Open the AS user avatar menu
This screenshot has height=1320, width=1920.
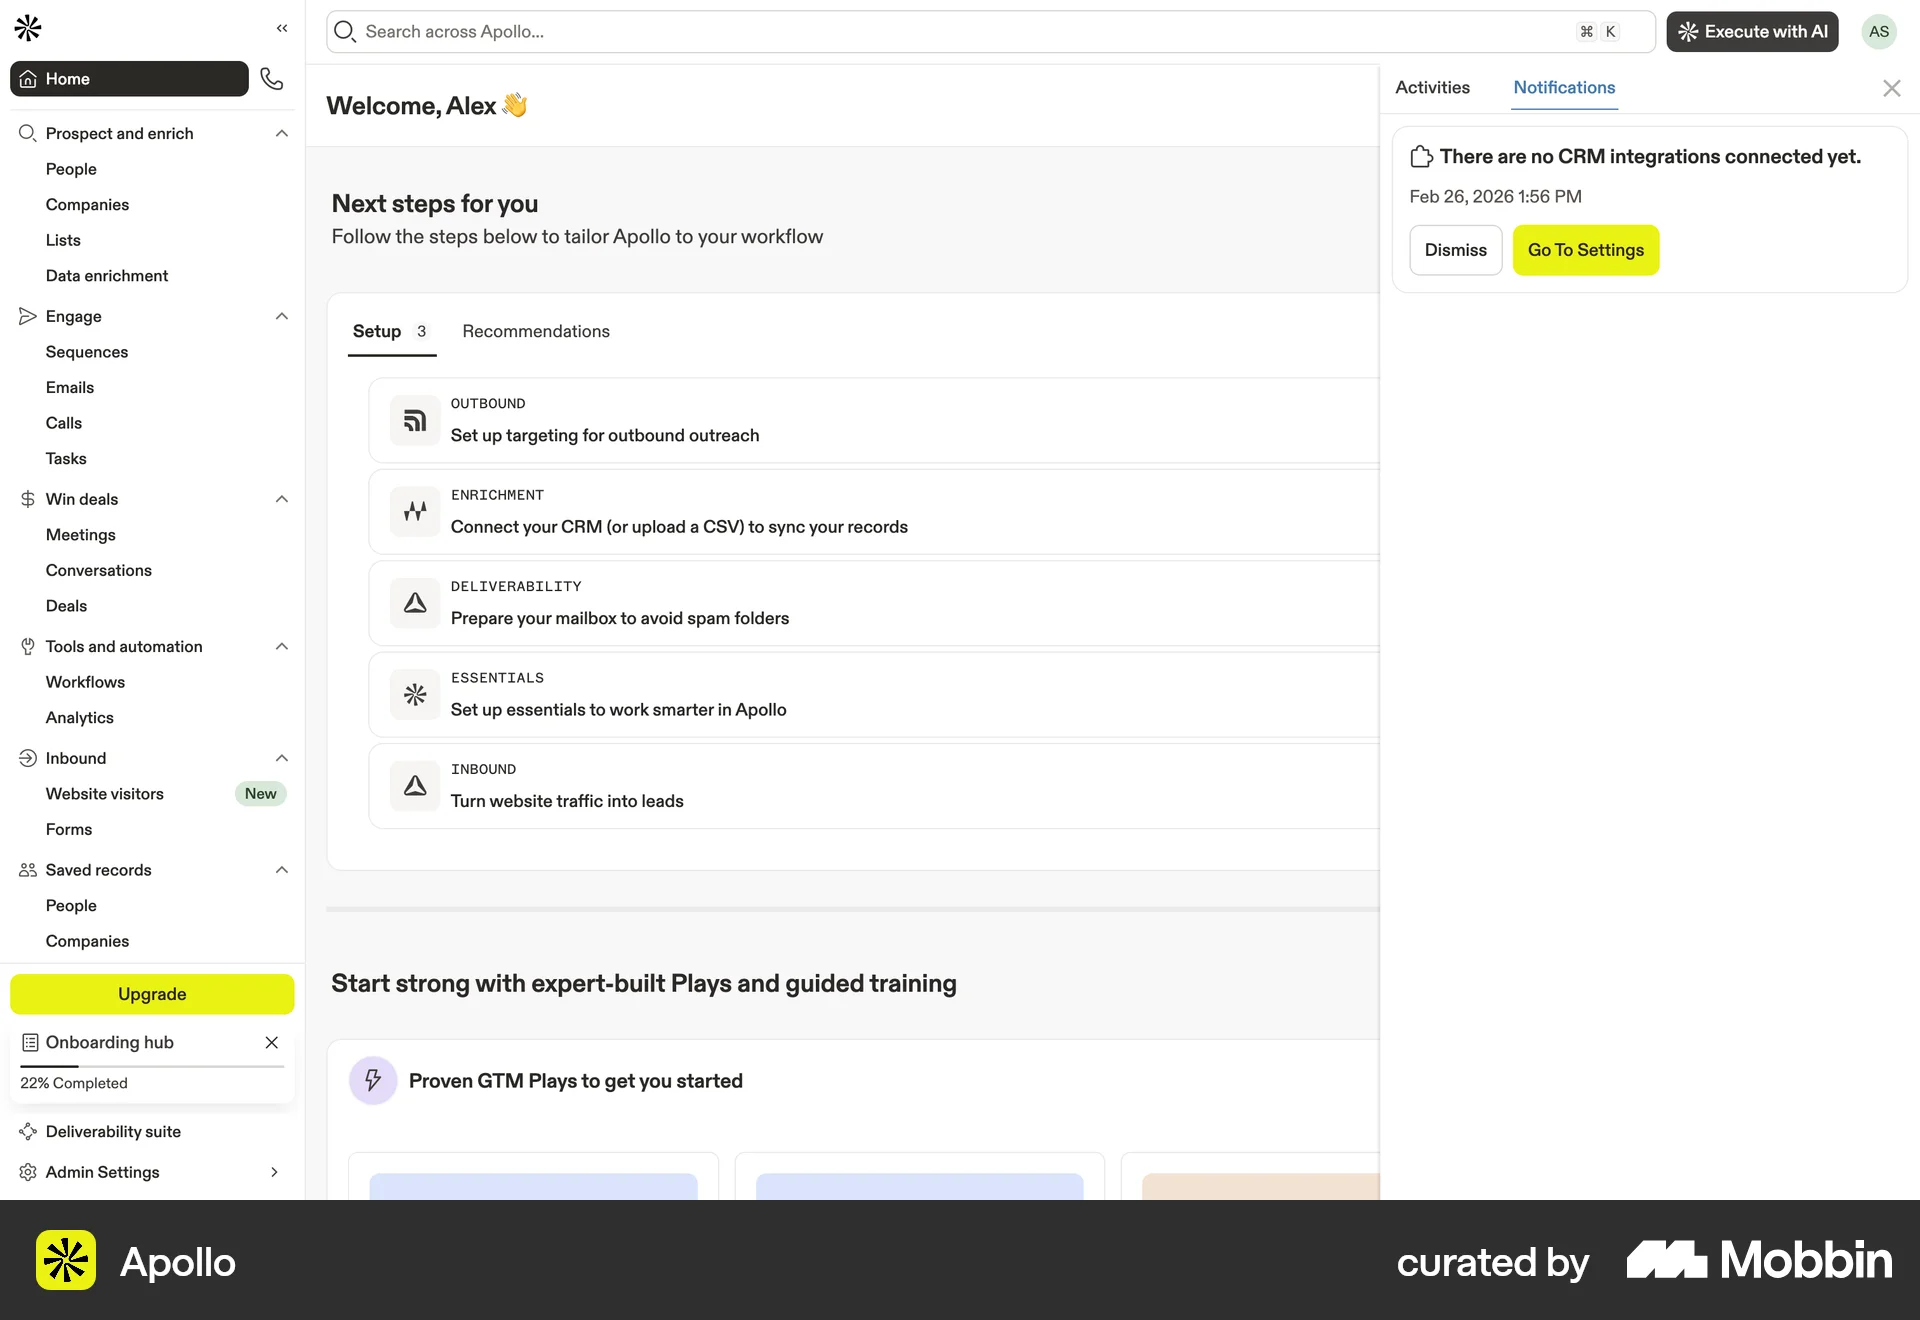pyautogui.click(x=1878, y=32)
